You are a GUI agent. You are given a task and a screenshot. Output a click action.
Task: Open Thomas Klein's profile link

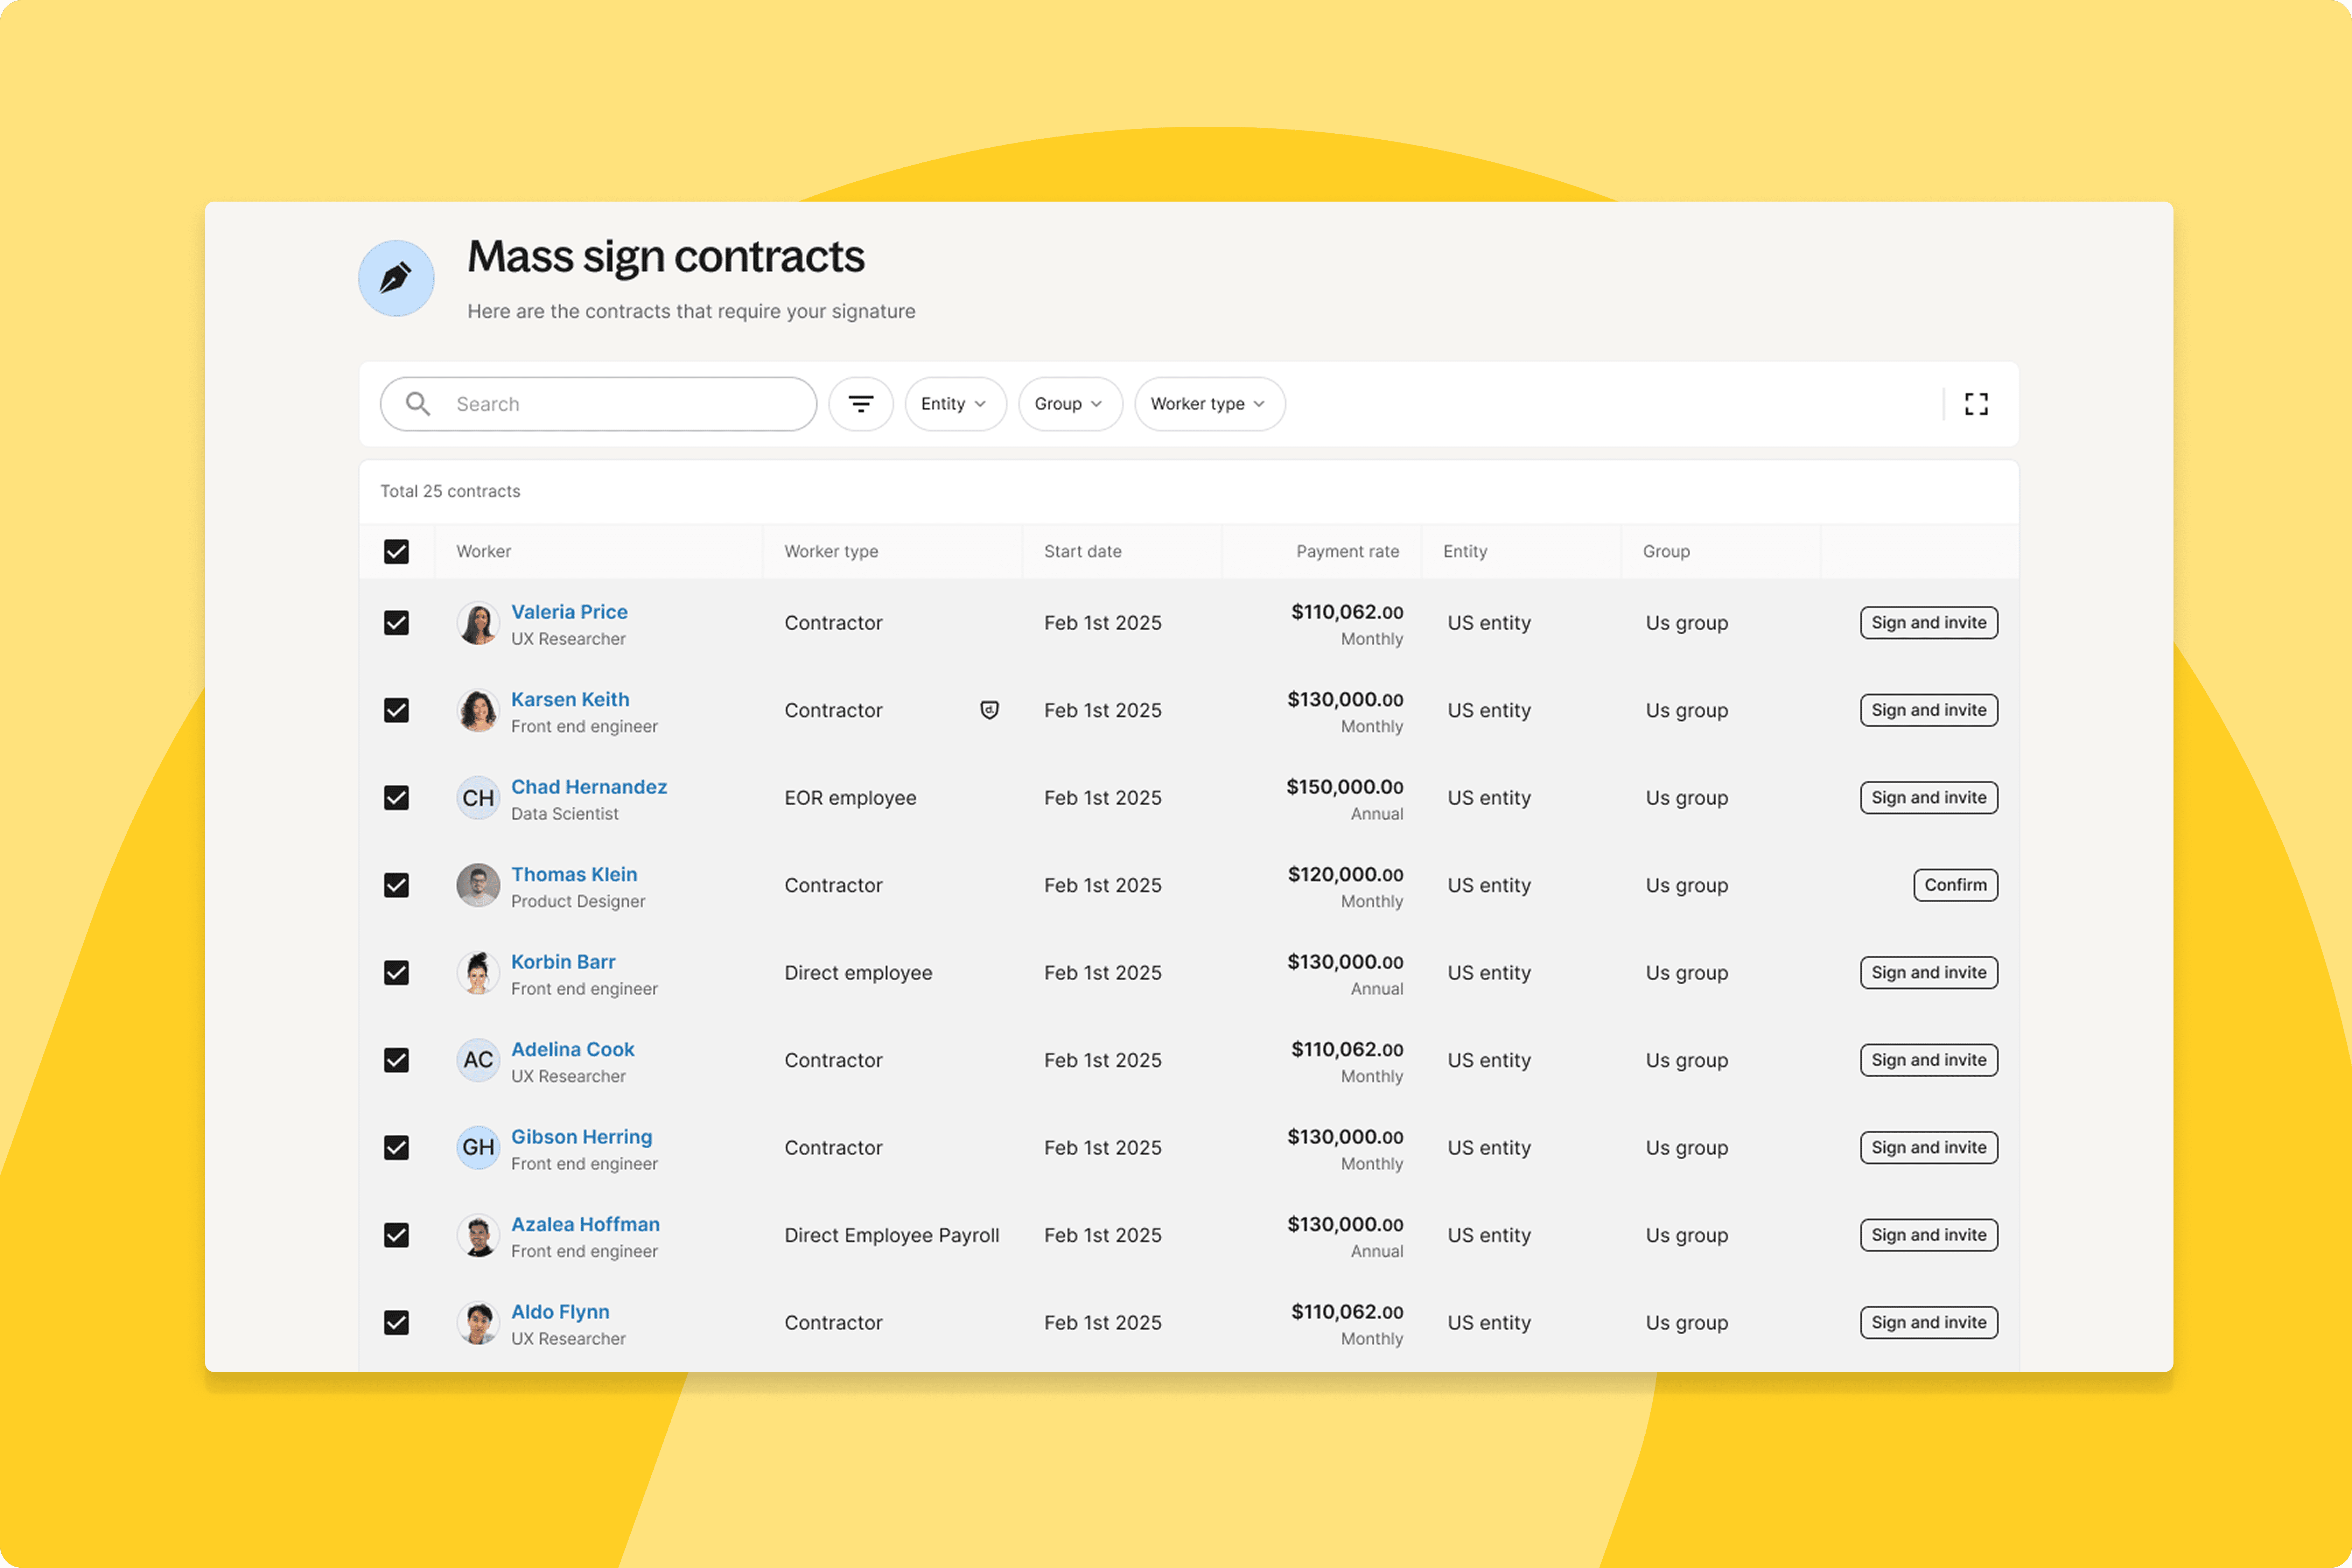coord(574,875)
